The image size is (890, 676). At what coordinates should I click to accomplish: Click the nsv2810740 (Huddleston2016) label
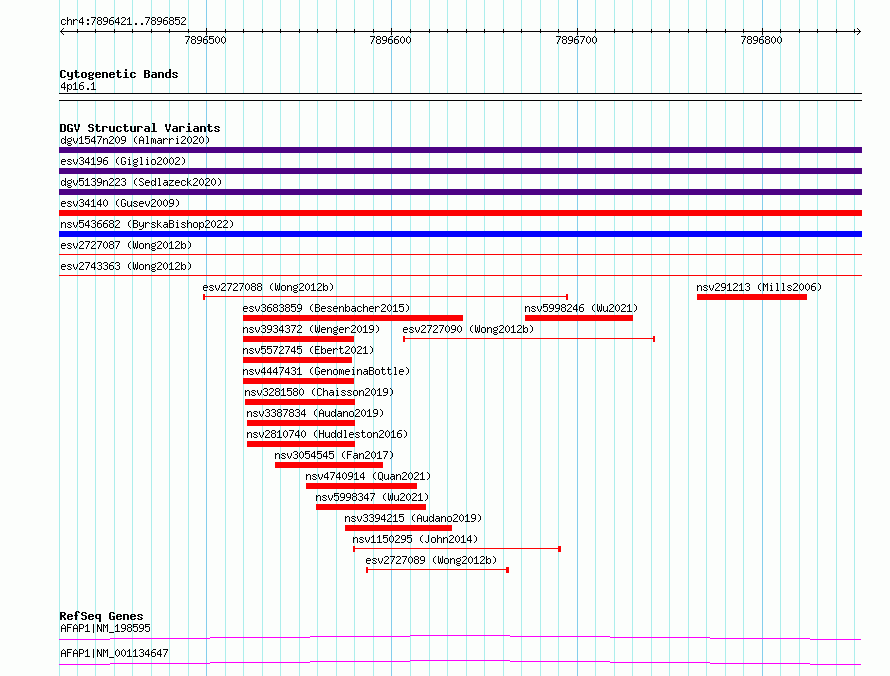pyautogui.click(x=327, y=434)
